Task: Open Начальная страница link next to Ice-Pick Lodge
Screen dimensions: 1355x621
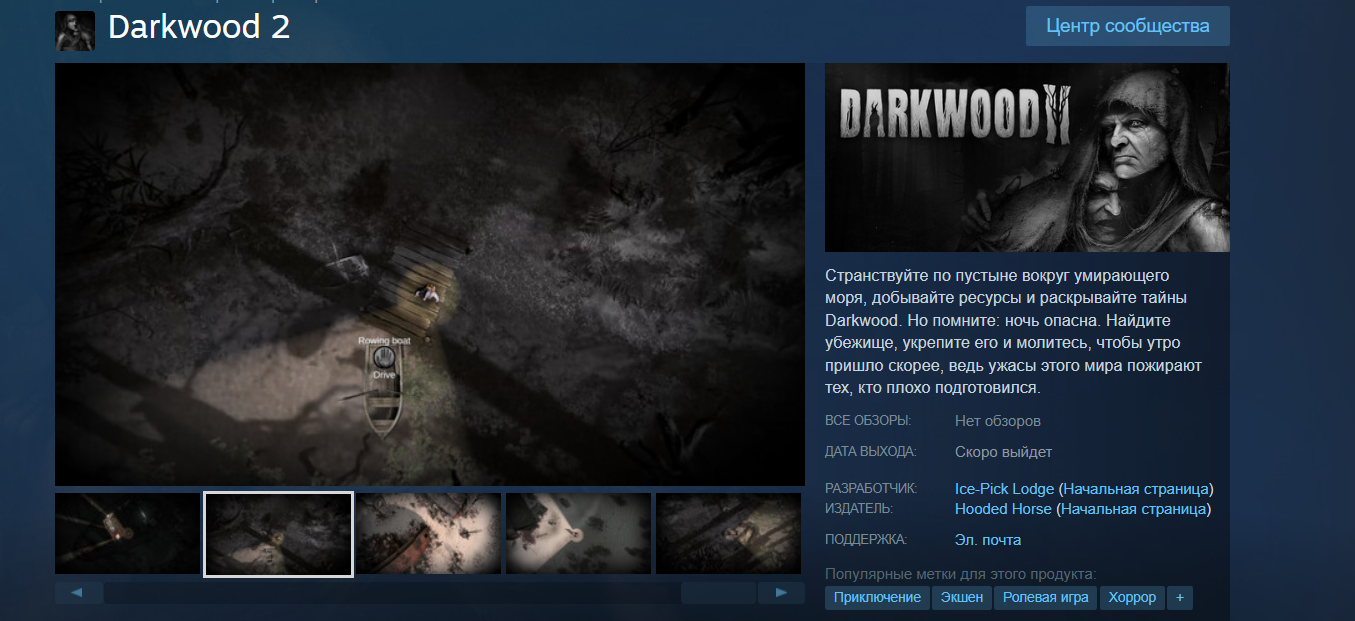Action: pyautogui.click(x=1136, y=489)
